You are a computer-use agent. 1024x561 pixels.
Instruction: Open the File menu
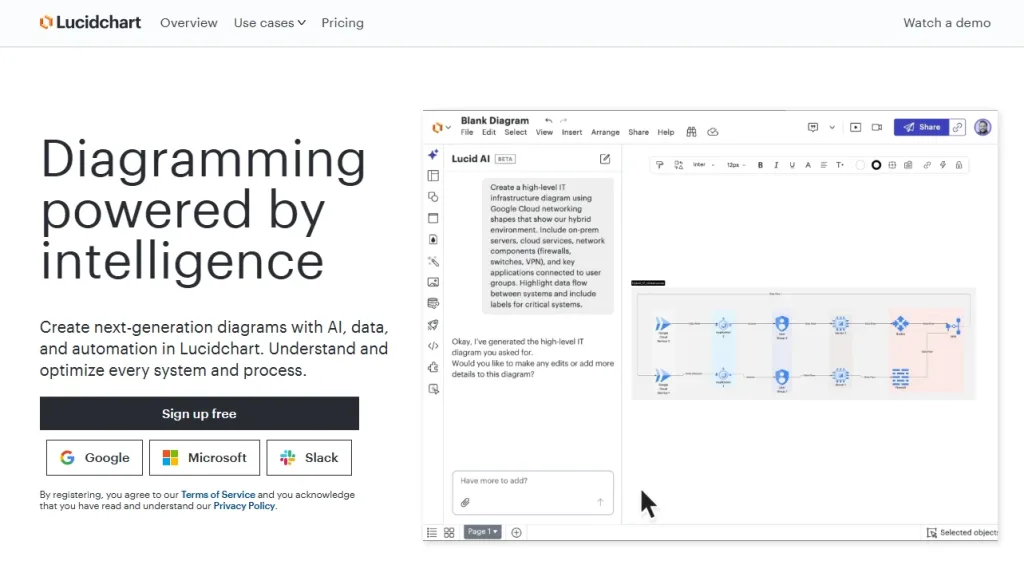[467, 132]
